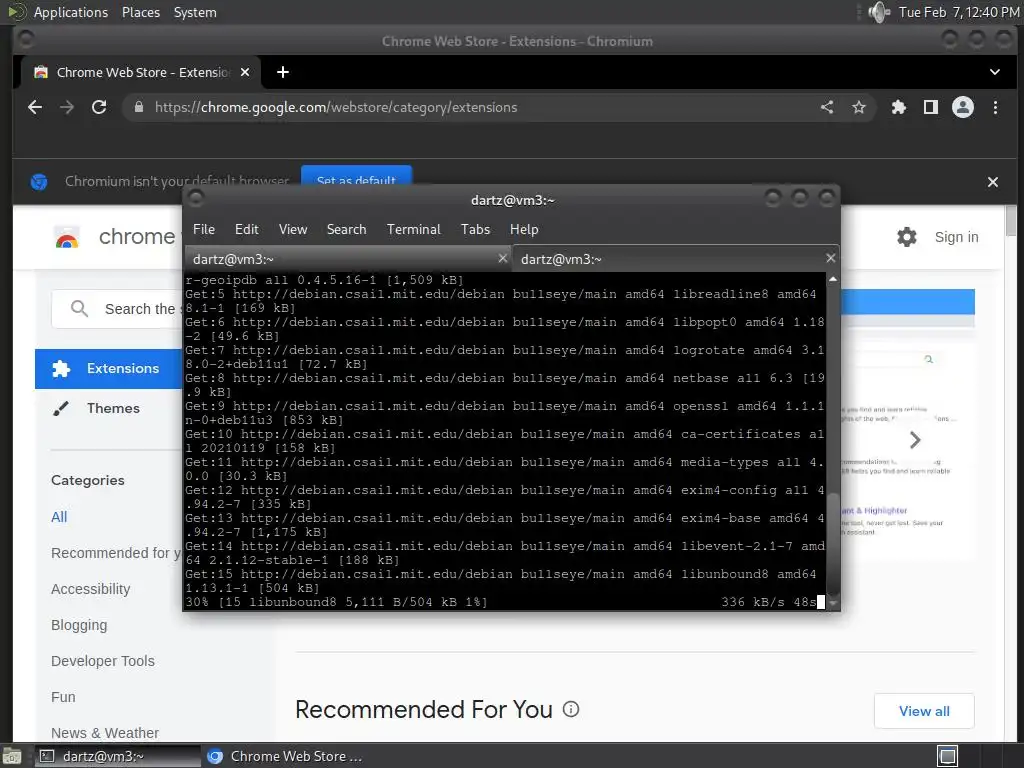Select Extensions in Web Store sidebar
Image resolution: width=1024 pixels, height=768 pixels.
click(109, 368)
